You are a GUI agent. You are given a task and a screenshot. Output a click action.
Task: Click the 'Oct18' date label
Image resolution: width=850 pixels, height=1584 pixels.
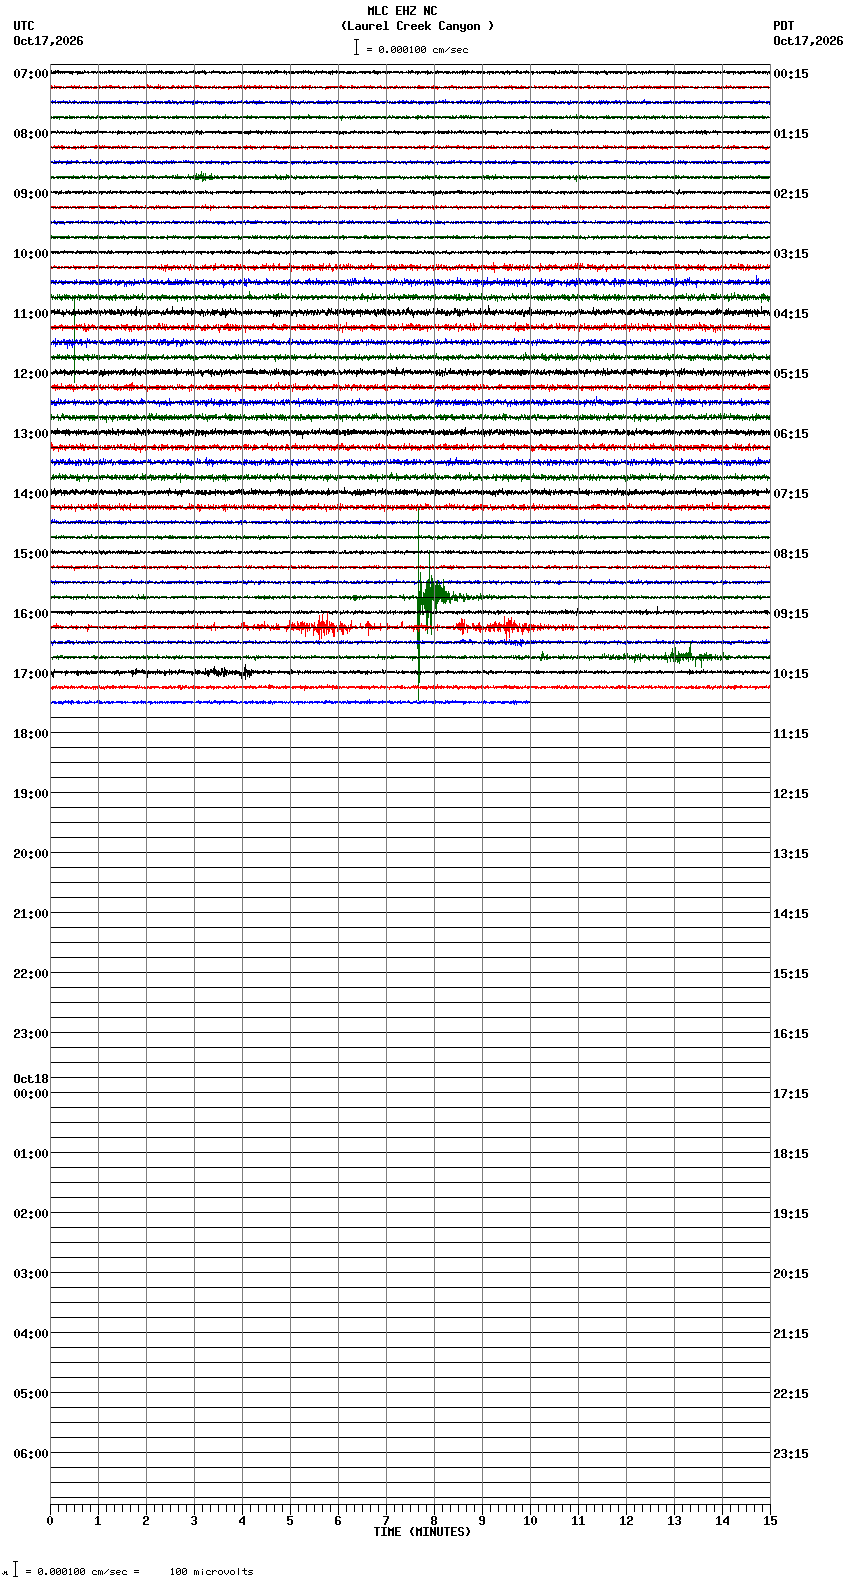tap(31, 1079)
